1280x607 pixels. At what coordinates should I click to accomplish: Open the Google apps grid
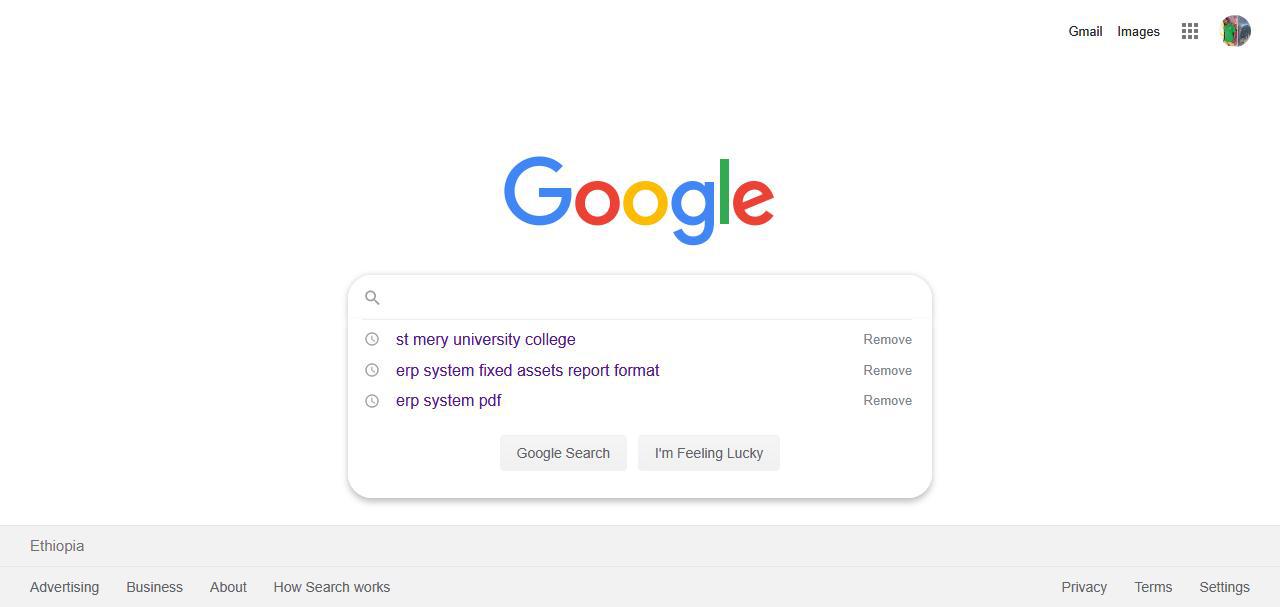click(x=1189, y=31)
